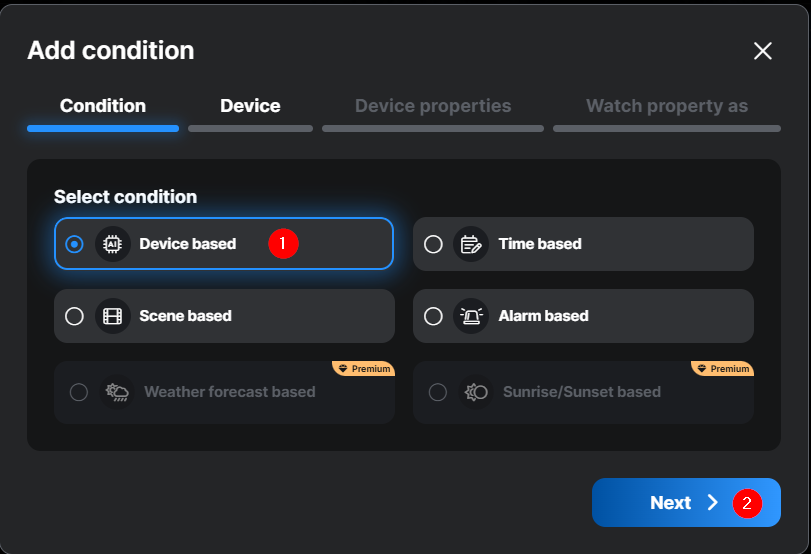The height and width of the screenshot is (554, 811).
Task: Close the Add condition dialog
Action: 763,51
